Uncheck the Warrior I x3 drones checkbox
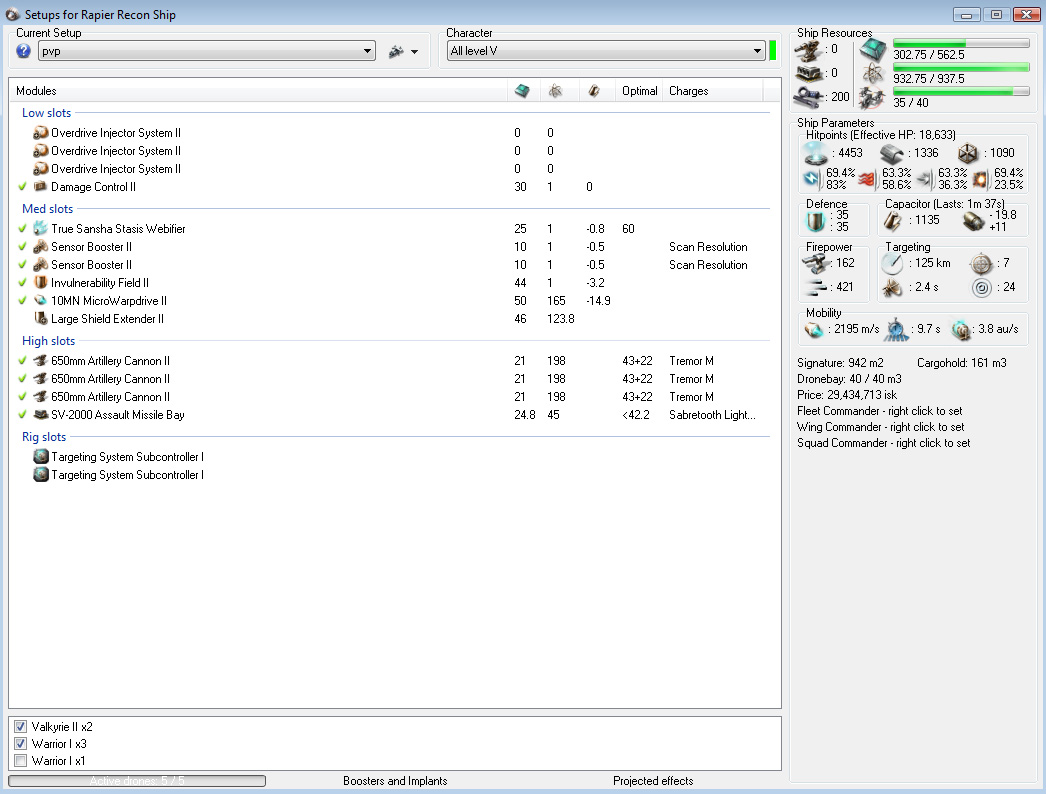This screenshot has width=1046, height=794. [21, 744]
